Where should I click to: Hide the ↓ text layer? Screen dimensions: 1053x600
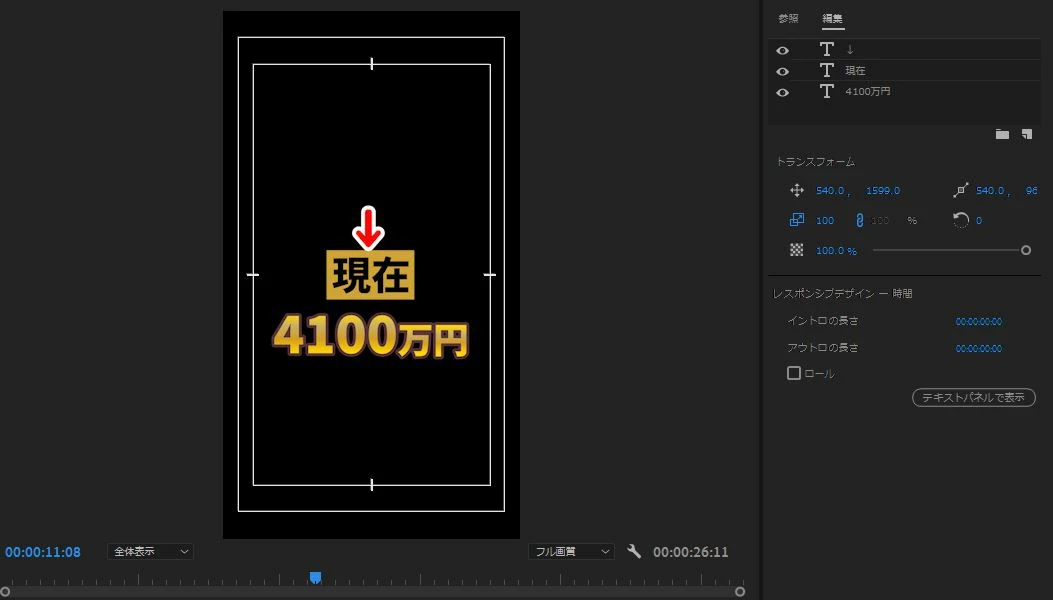click(x=782, y=50)
